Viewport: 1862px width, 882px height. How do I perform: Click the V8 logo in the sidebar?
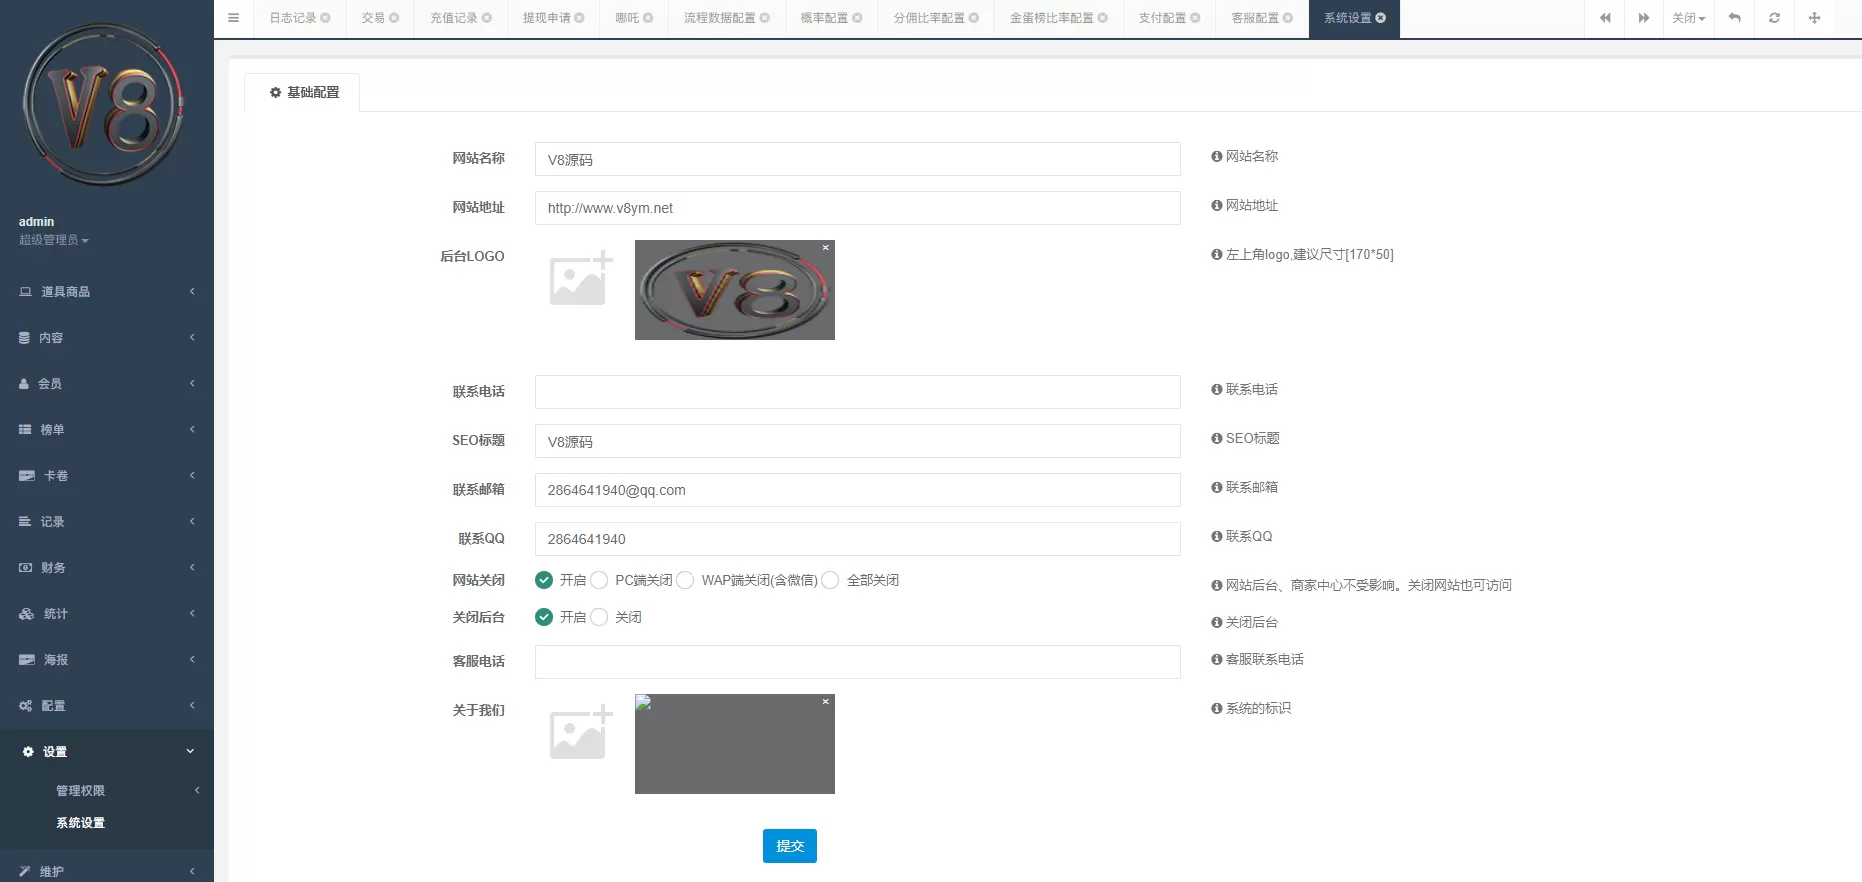104,104
